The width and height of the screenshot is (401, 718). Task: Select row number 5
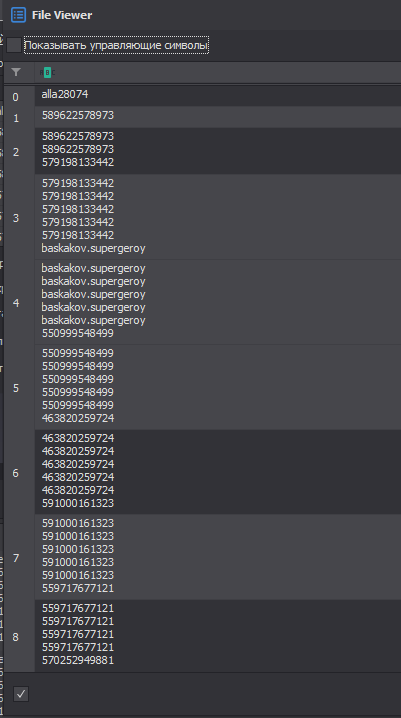pyautogui.click(x=16, y=388)
